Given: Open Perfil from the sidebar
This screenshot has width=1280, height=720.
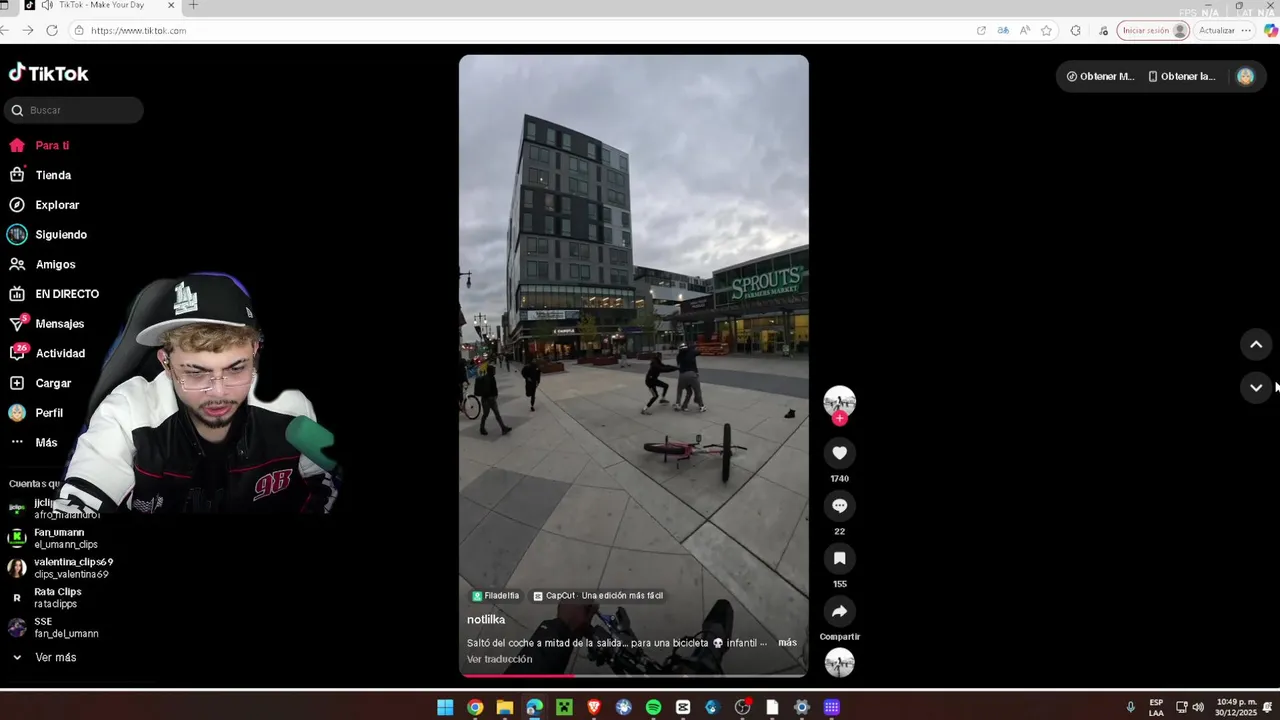Looking at the screenshot, I should pyautogui.click(x=36, y=413).
